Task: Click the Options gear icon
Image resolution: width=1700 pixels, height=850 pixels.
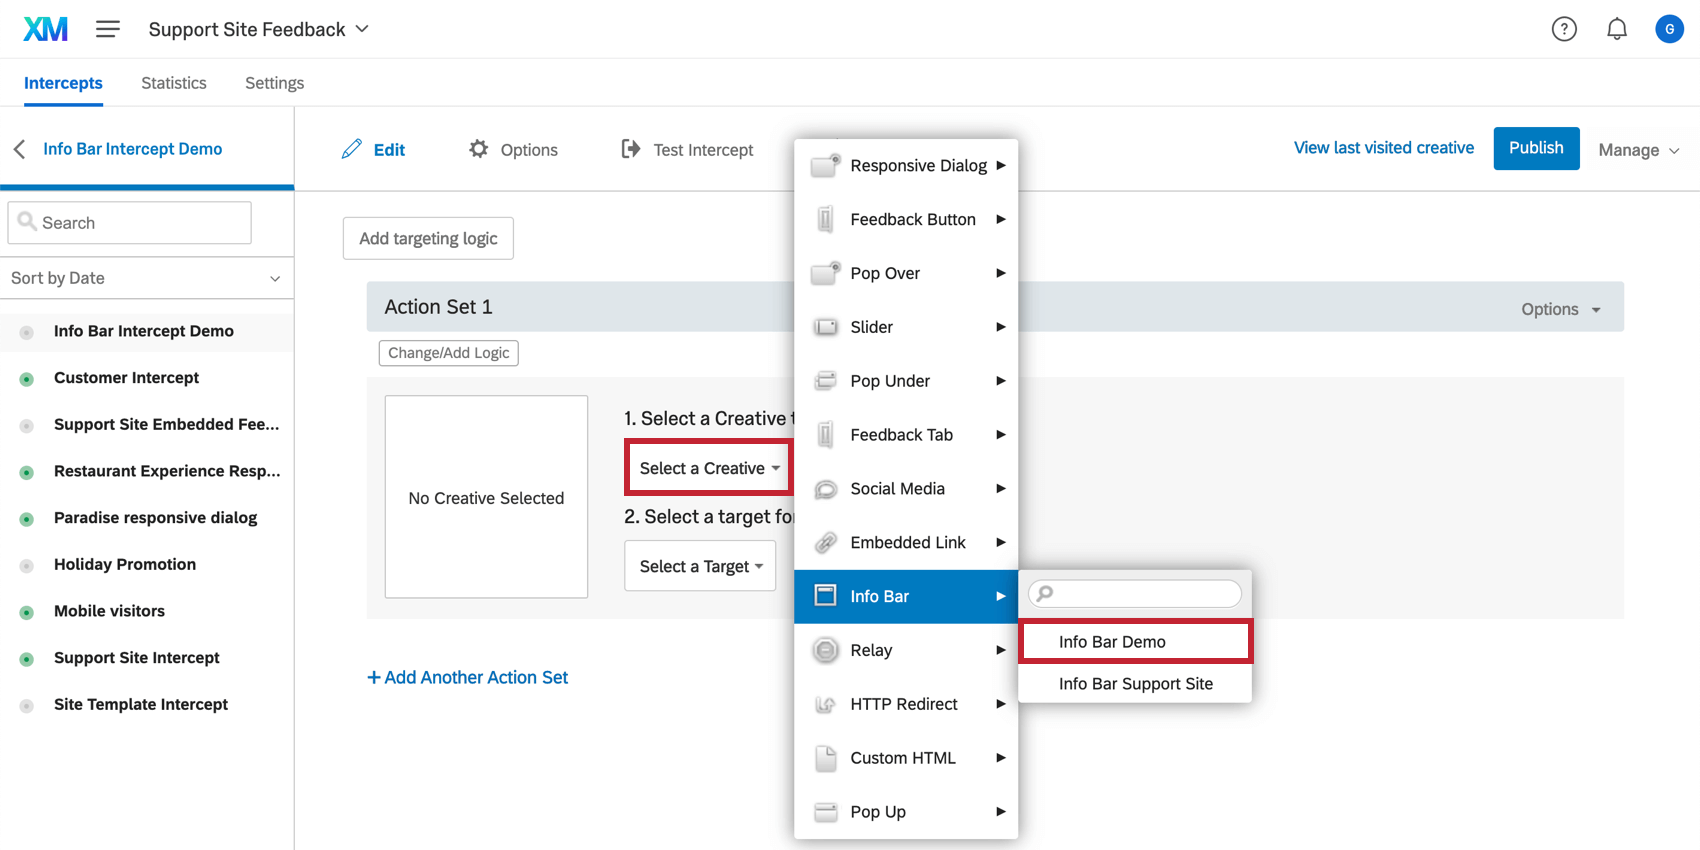Action: pyautogui.click(x=479, y=149)
